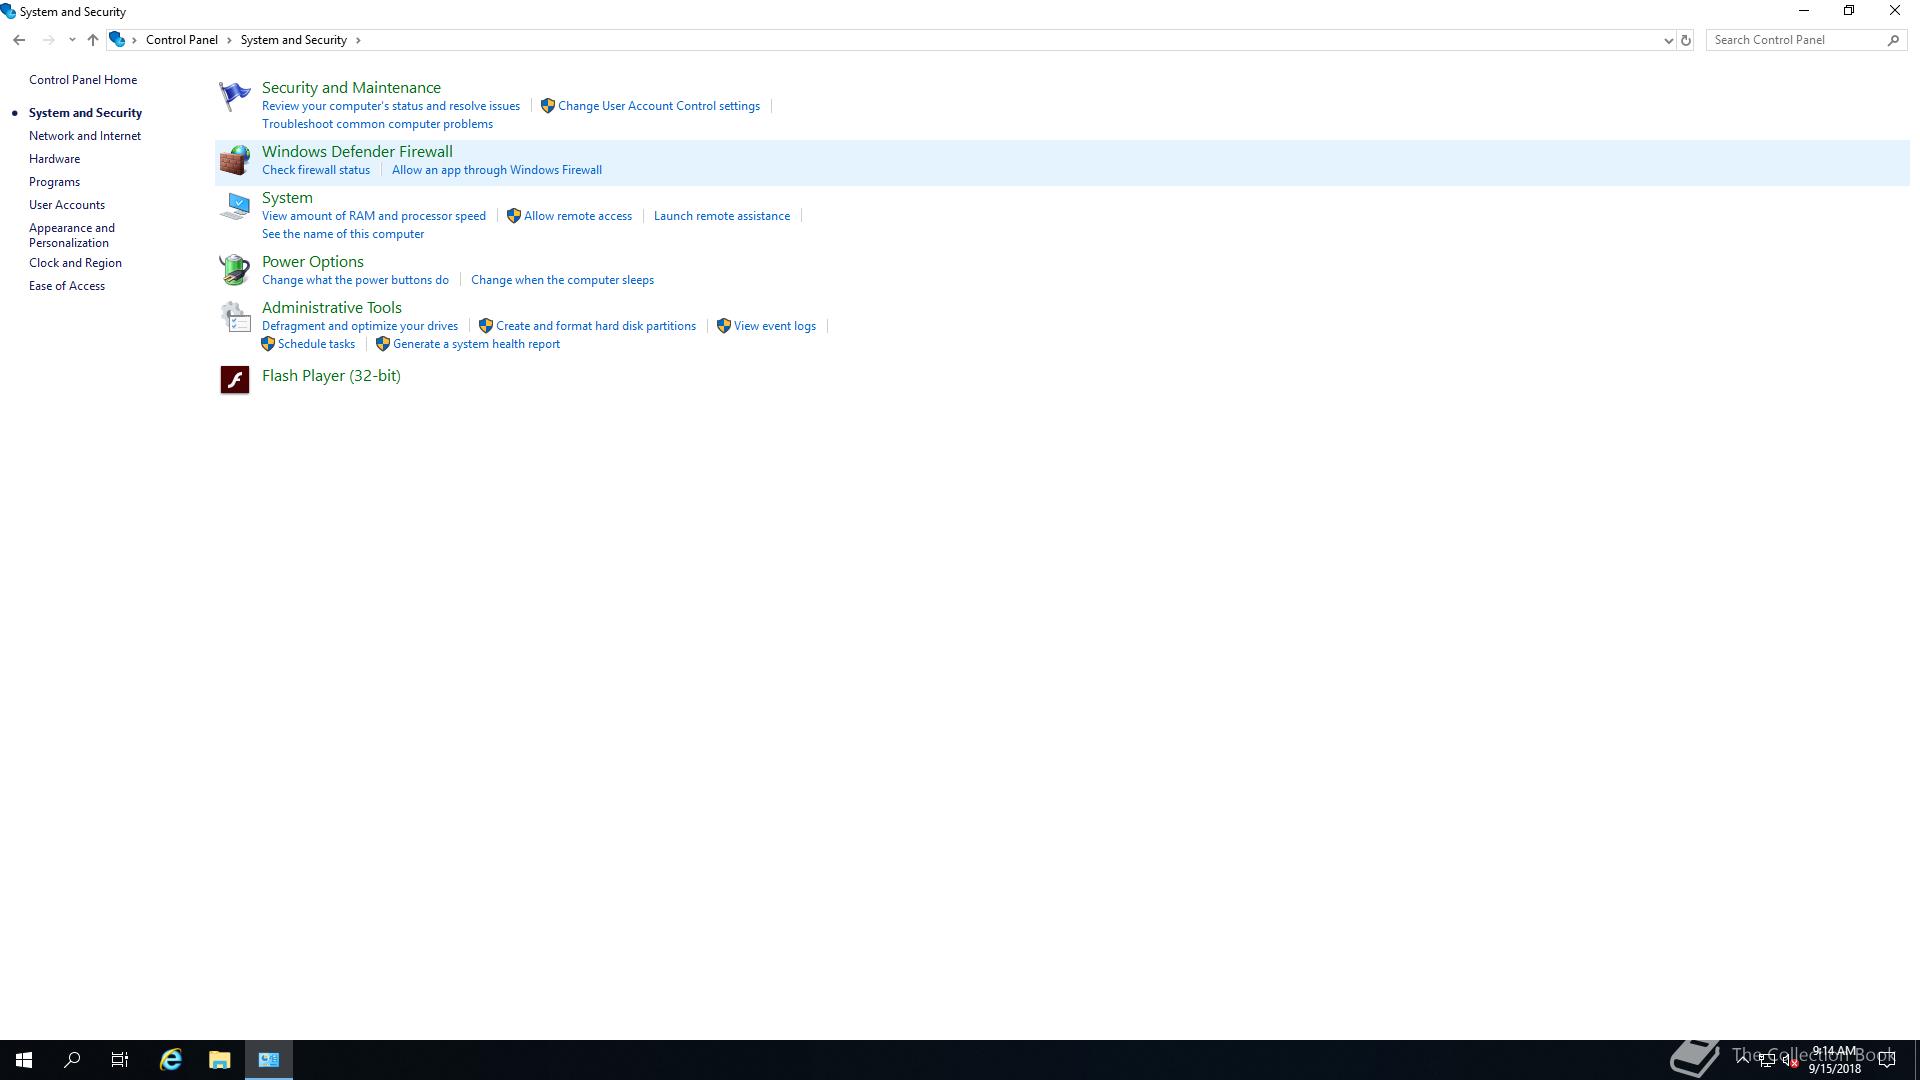This screenshot has height=1080, width=1920.
Task: Go back using the back arrow
Action: [19, 40]
